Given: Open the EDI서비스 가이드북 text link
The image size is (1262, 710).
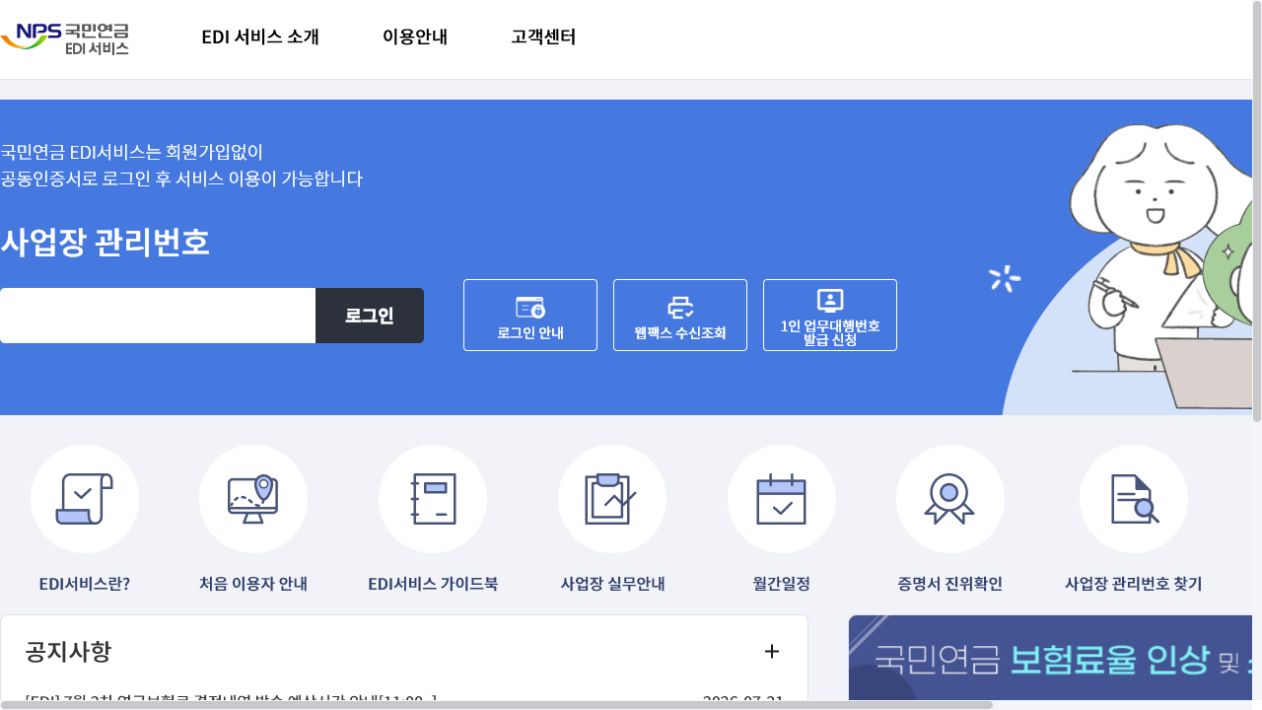Looking at the screenshot, I should pyautogui.click(x=433, y=584).
